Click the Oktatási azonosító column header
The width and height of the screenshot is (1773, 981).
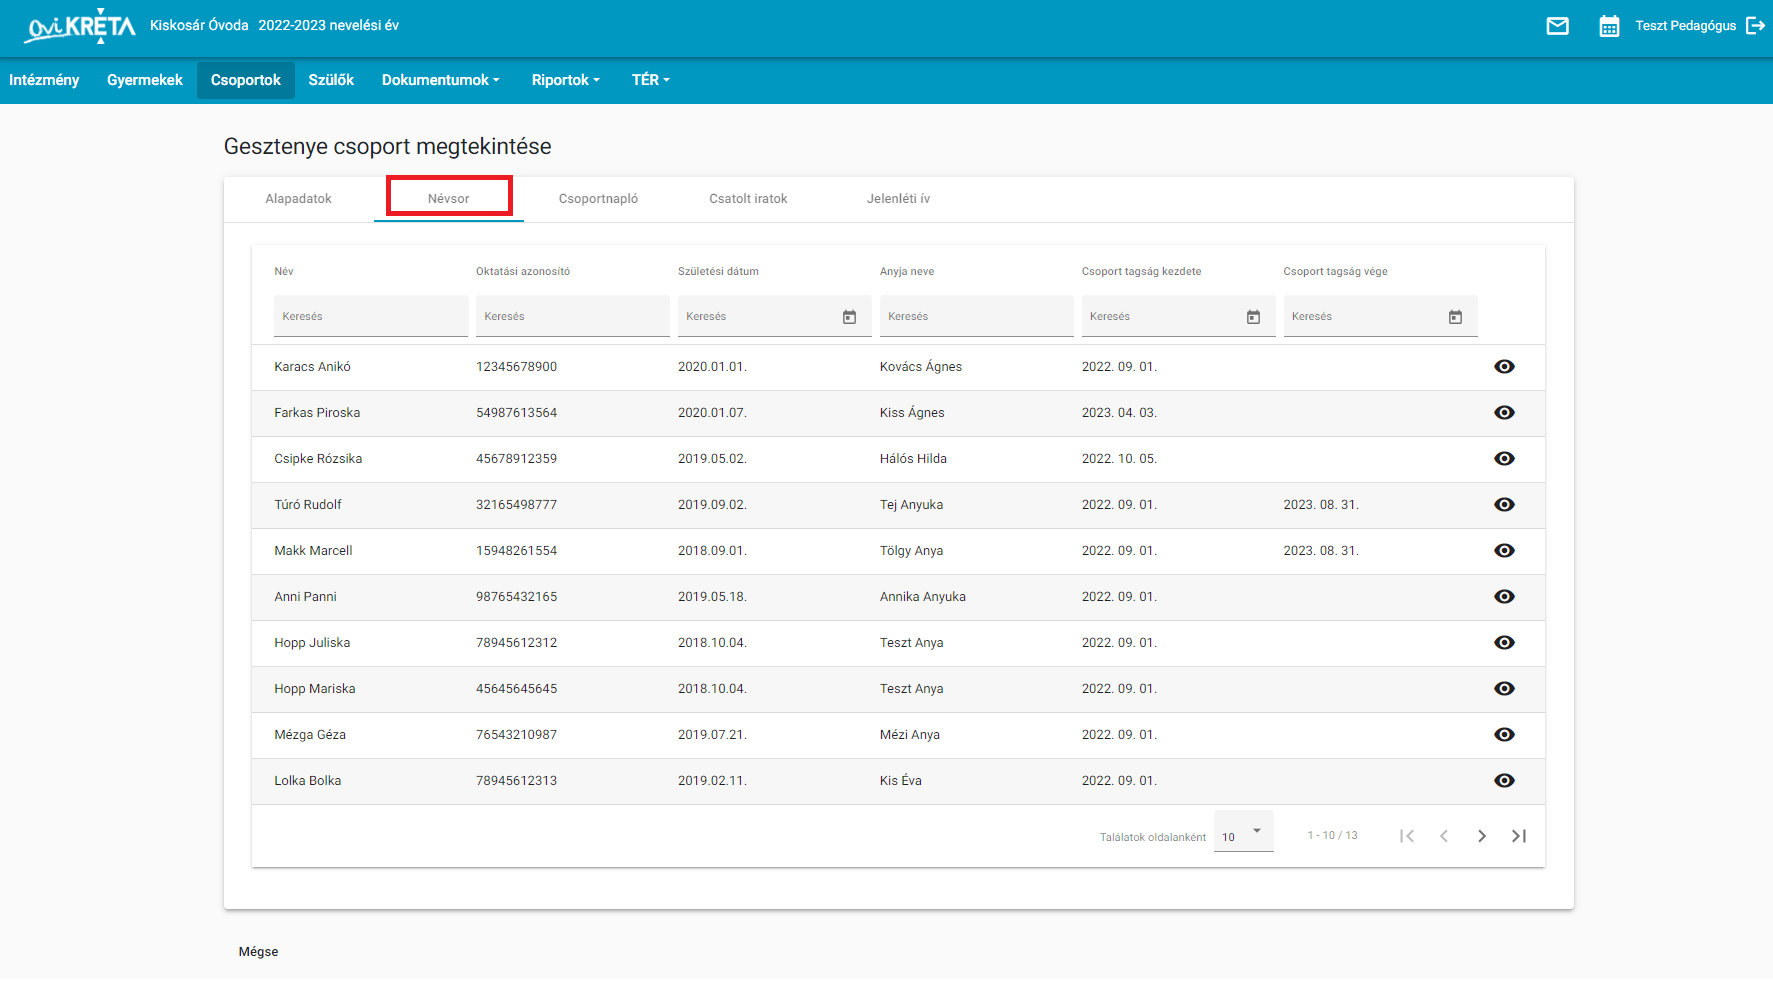point(523,272)
